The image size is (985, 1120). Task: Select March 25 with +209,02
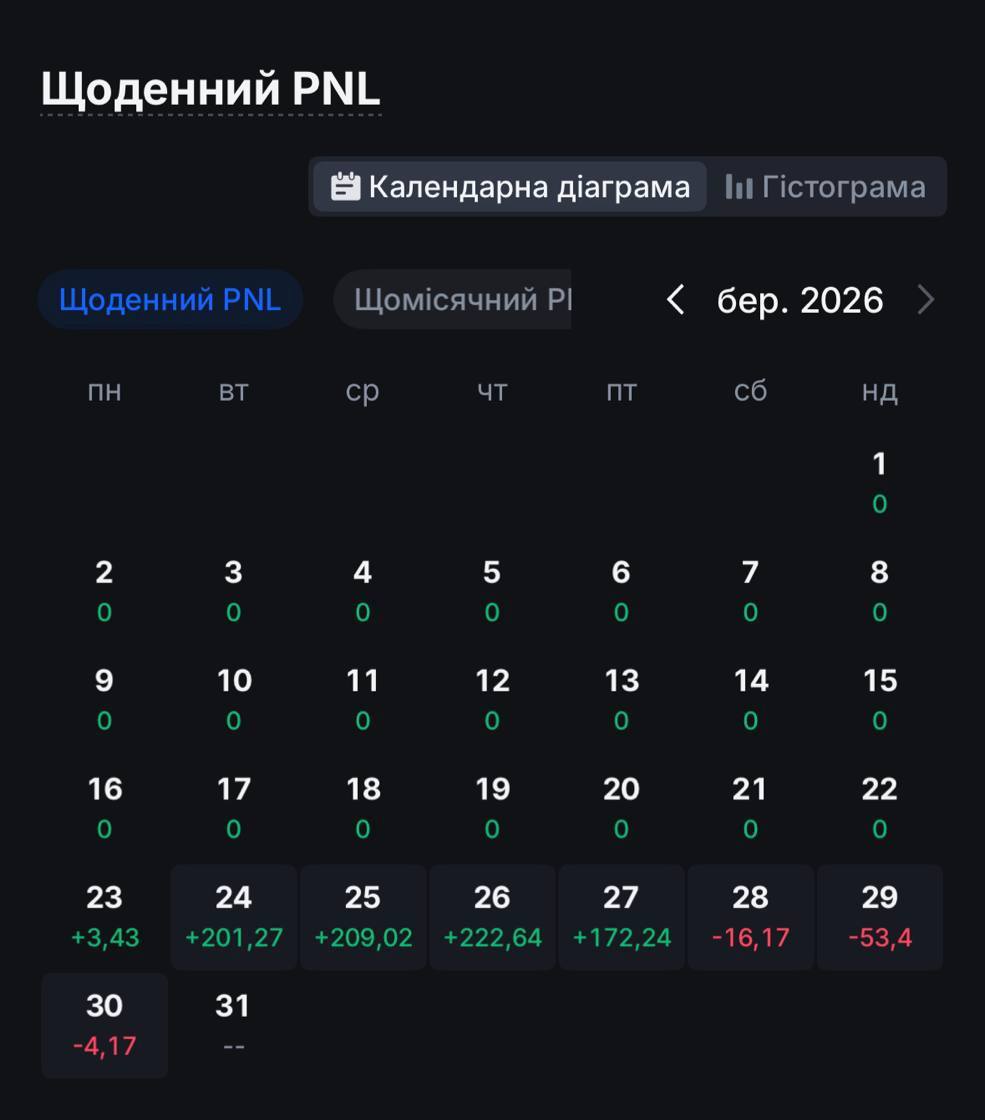(x=363, y=917)
